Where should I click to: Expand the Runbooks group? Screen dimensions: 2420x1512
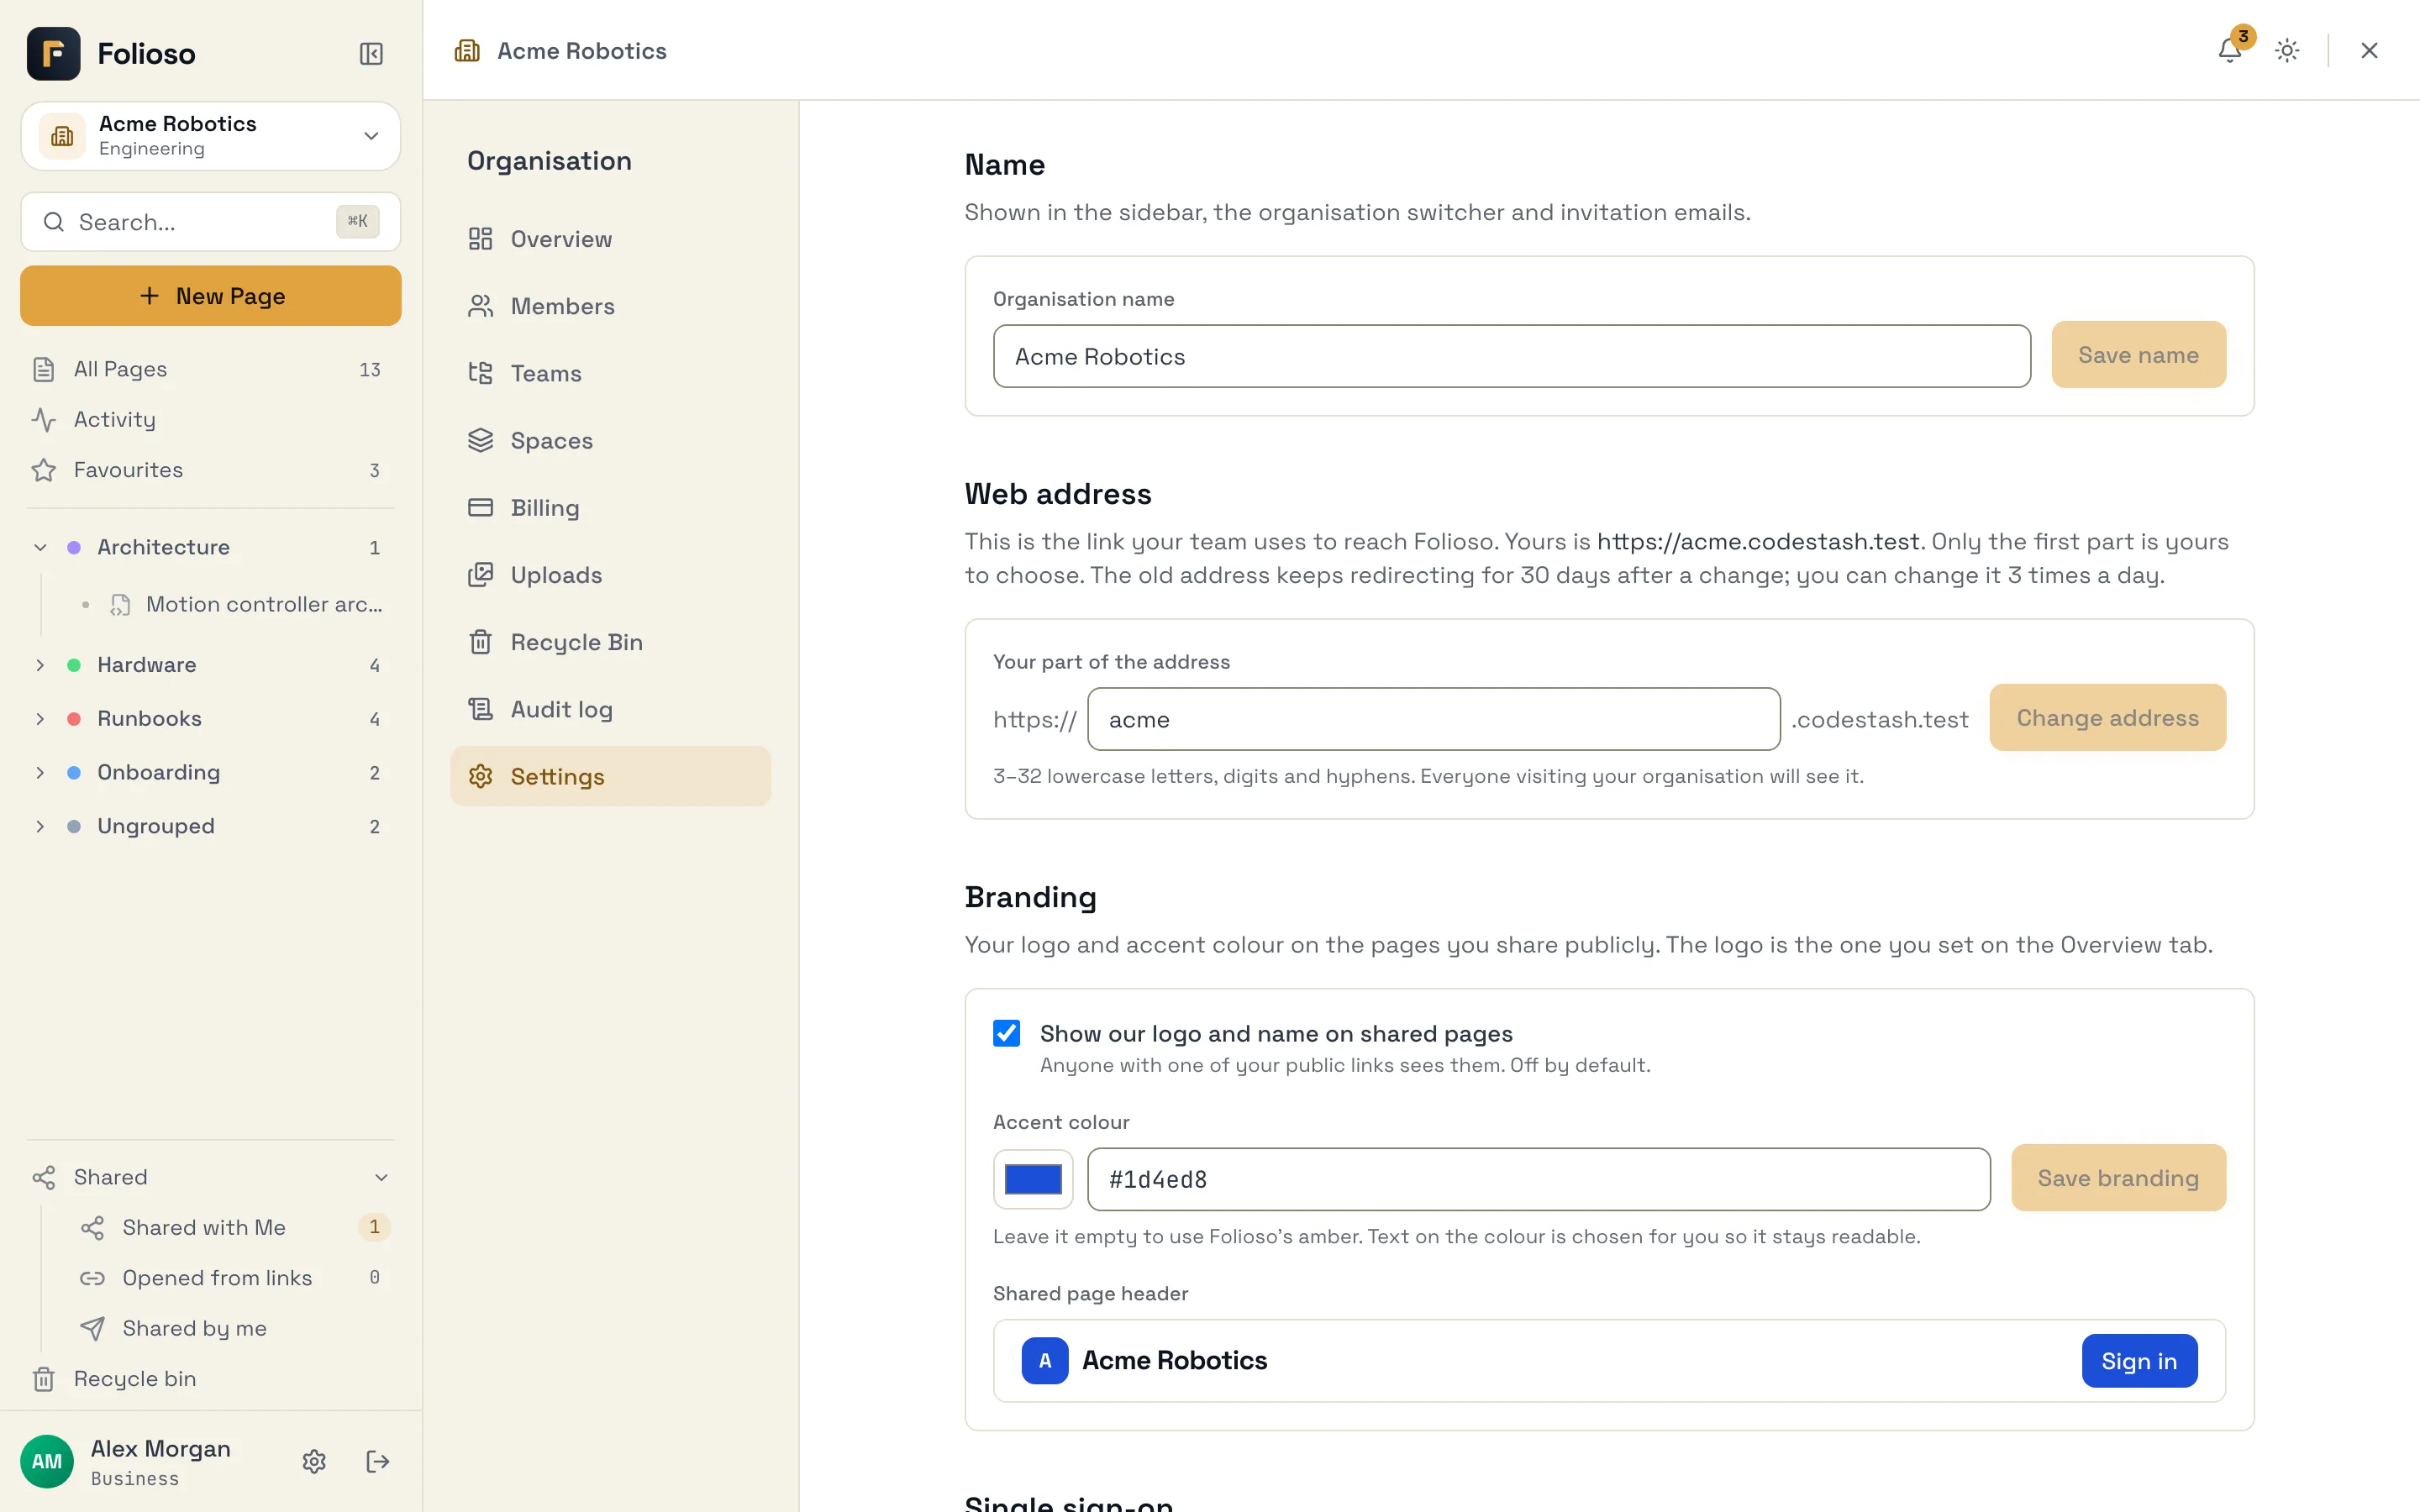40,718
